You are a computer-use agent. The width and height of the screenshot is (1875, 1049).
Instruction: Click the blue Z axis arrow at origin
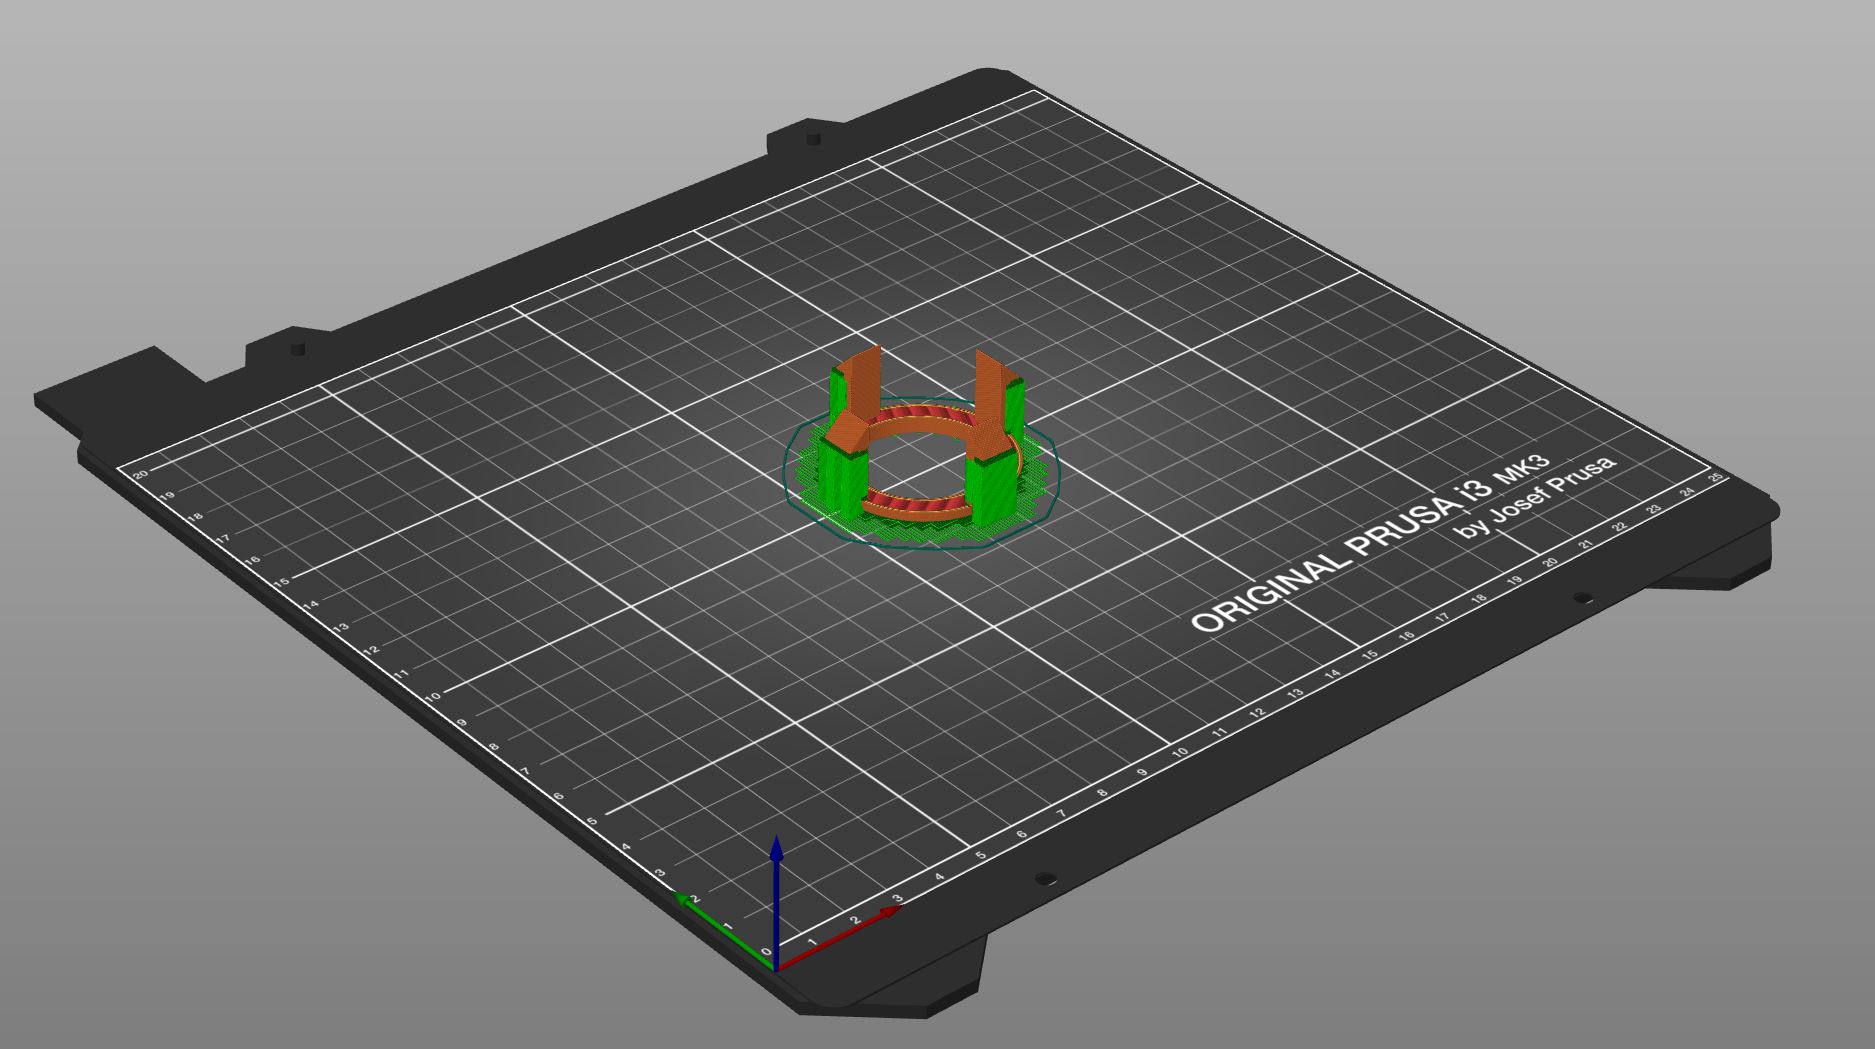(776, 903)
